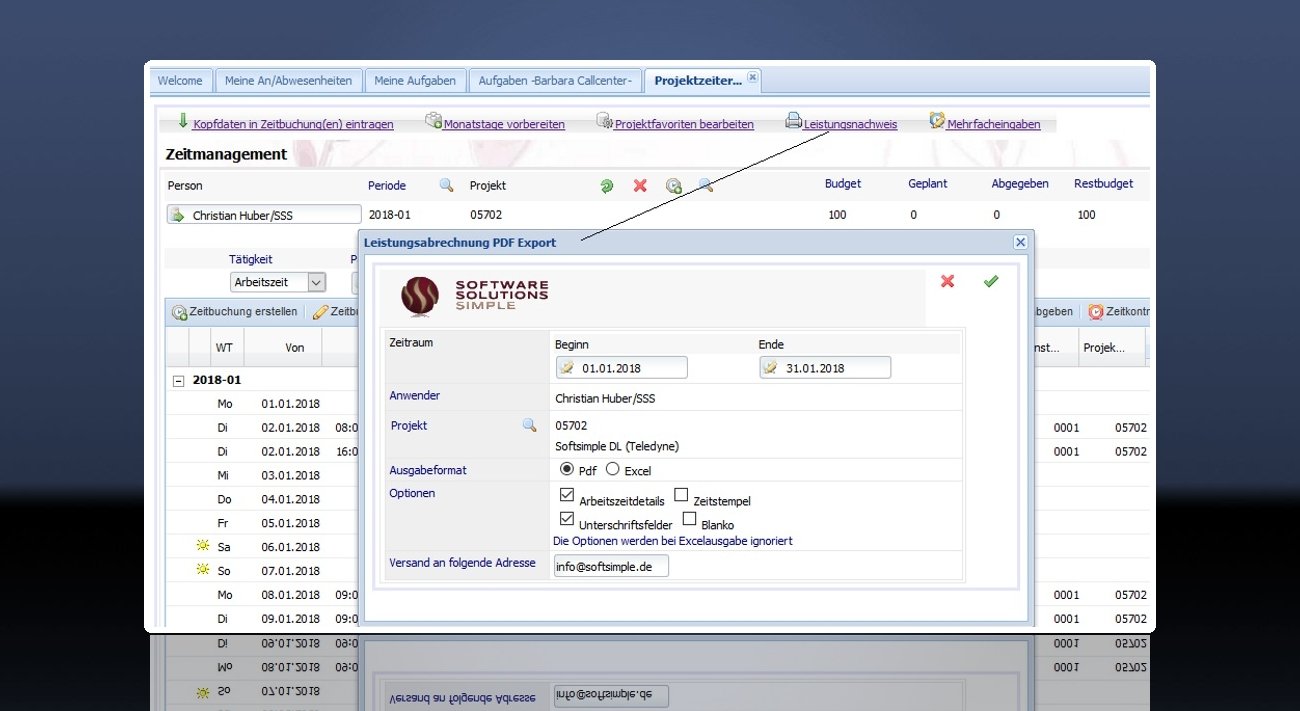Viewport: 1300px width, 711px height.
Task: Click the sun icon on the So row
Action: coord(203,569)
